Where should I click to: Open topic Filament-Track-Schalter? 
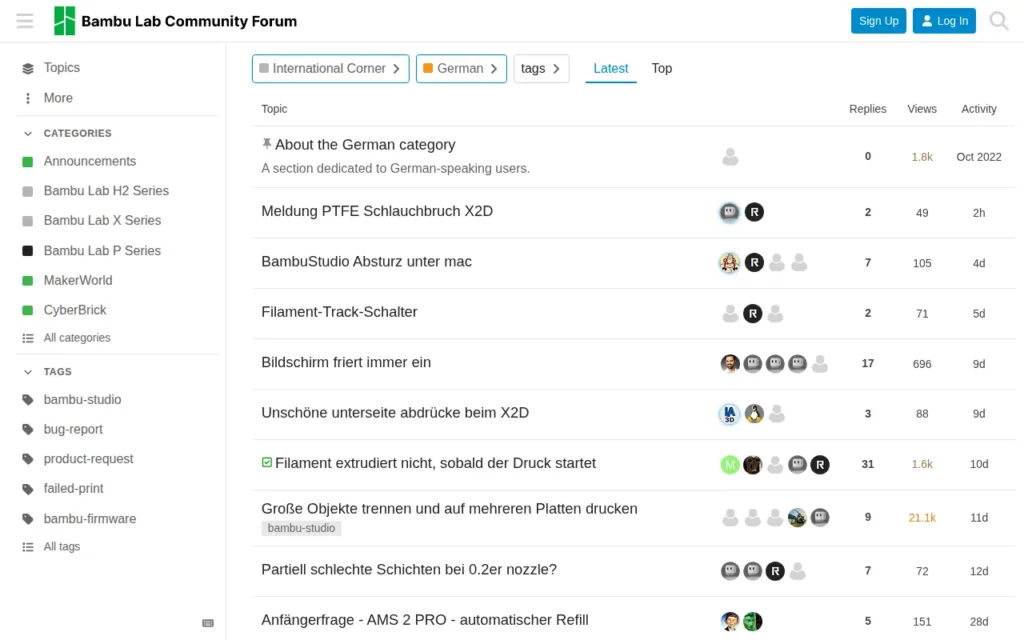point(339,312)
